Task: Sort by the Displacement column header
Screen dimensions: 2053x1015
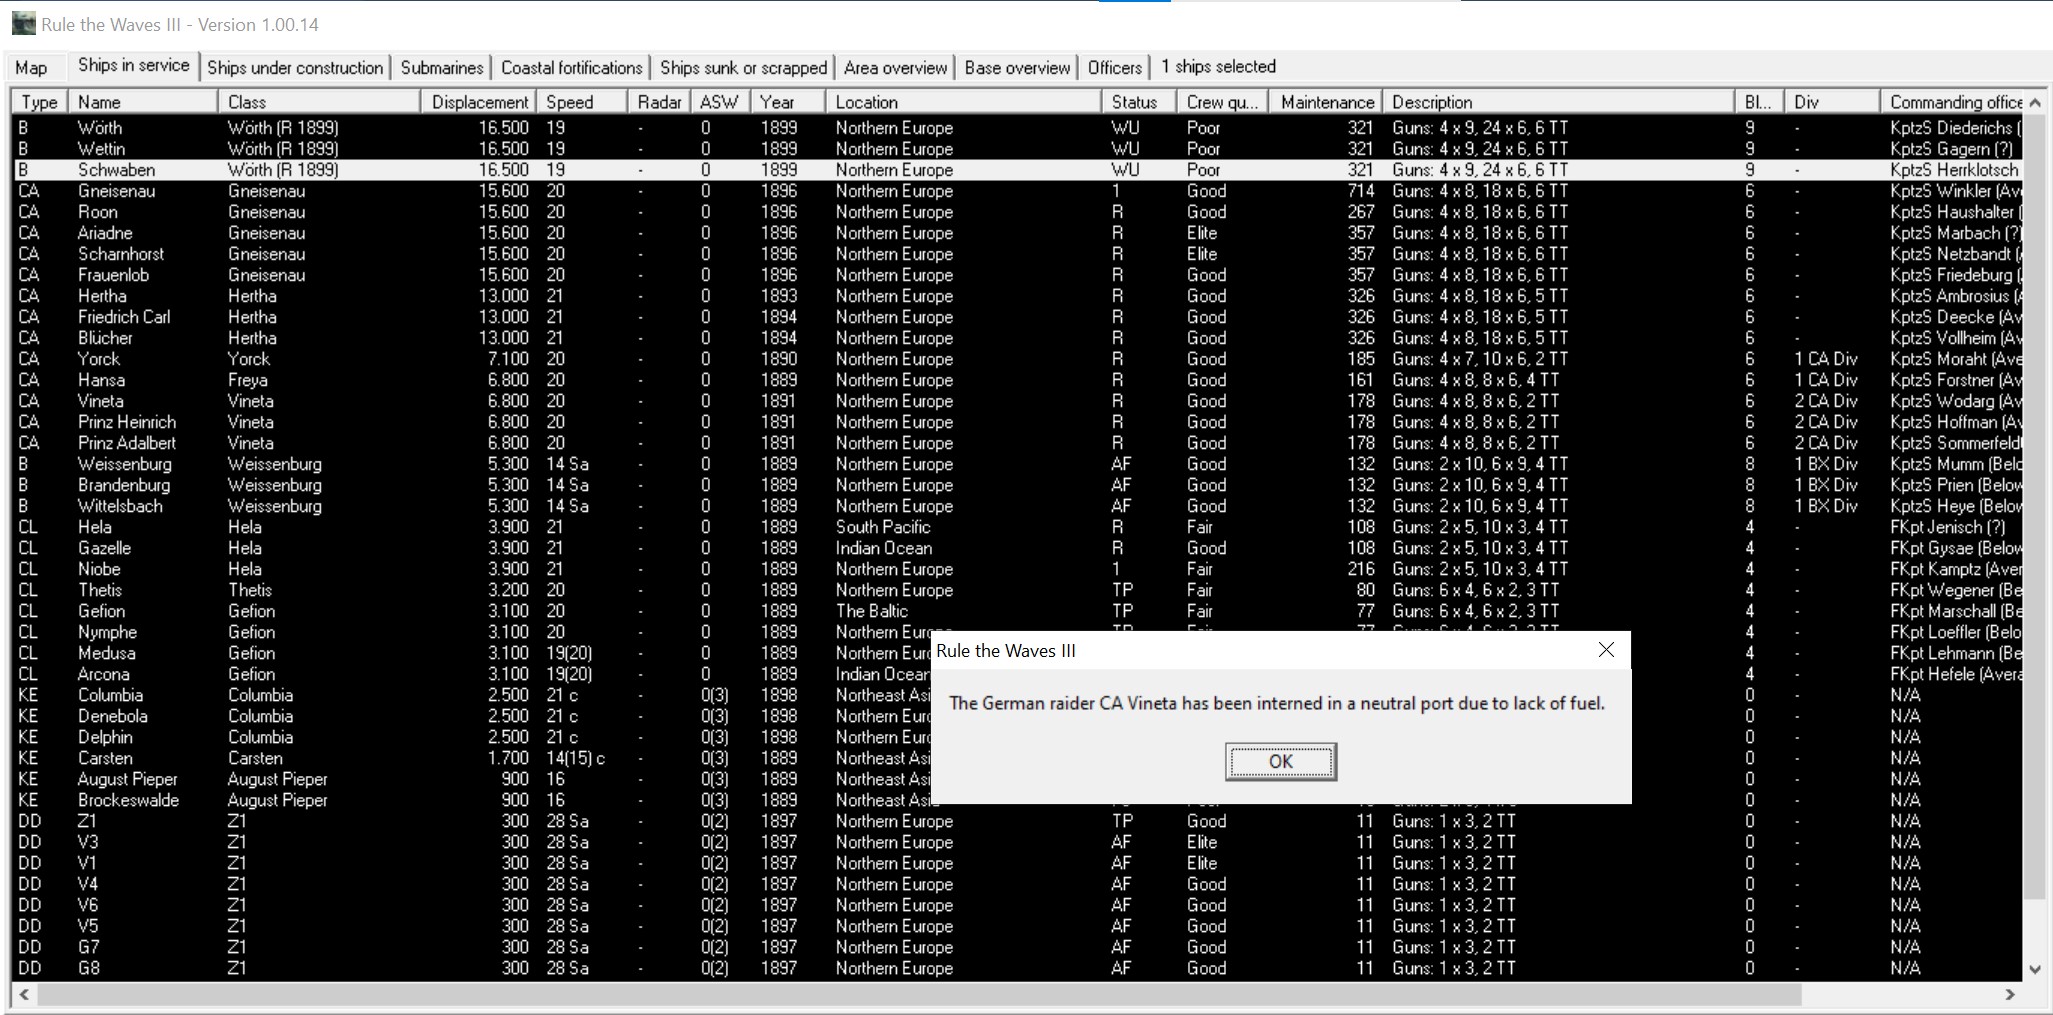Action: (478, 102)
